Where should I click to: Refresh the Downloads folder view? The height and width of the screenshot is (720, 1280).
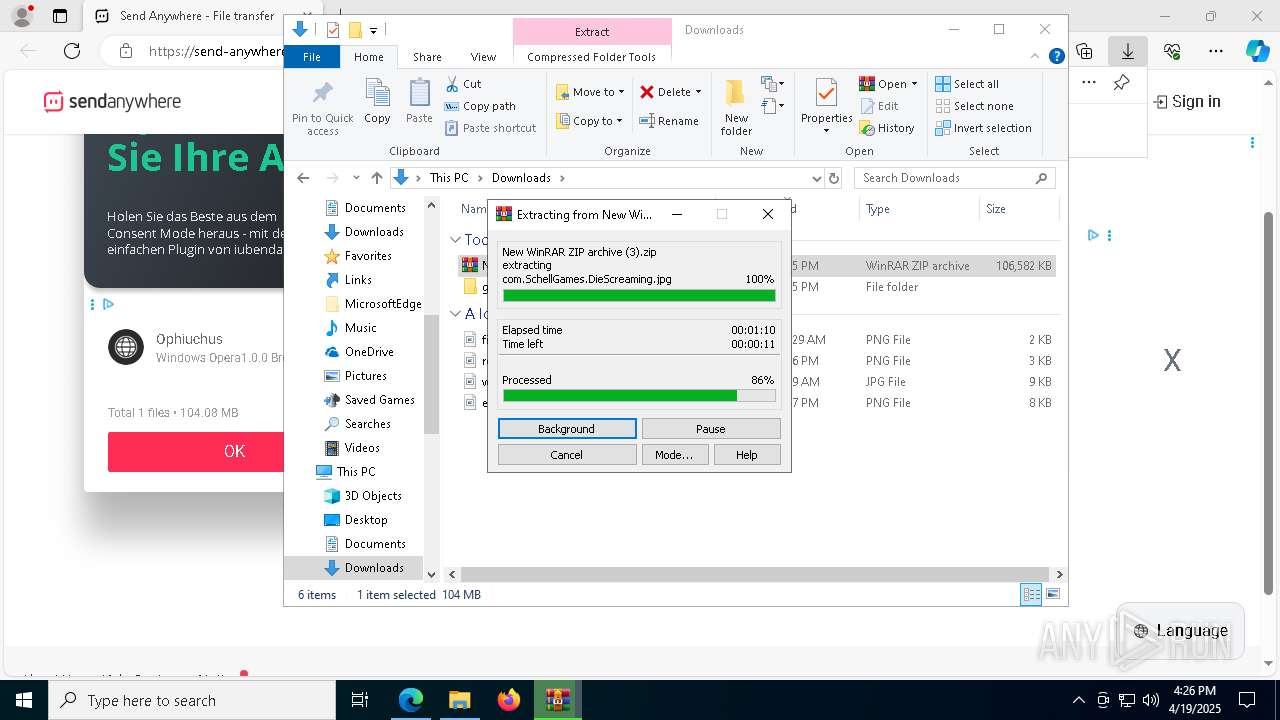(835, 178)
